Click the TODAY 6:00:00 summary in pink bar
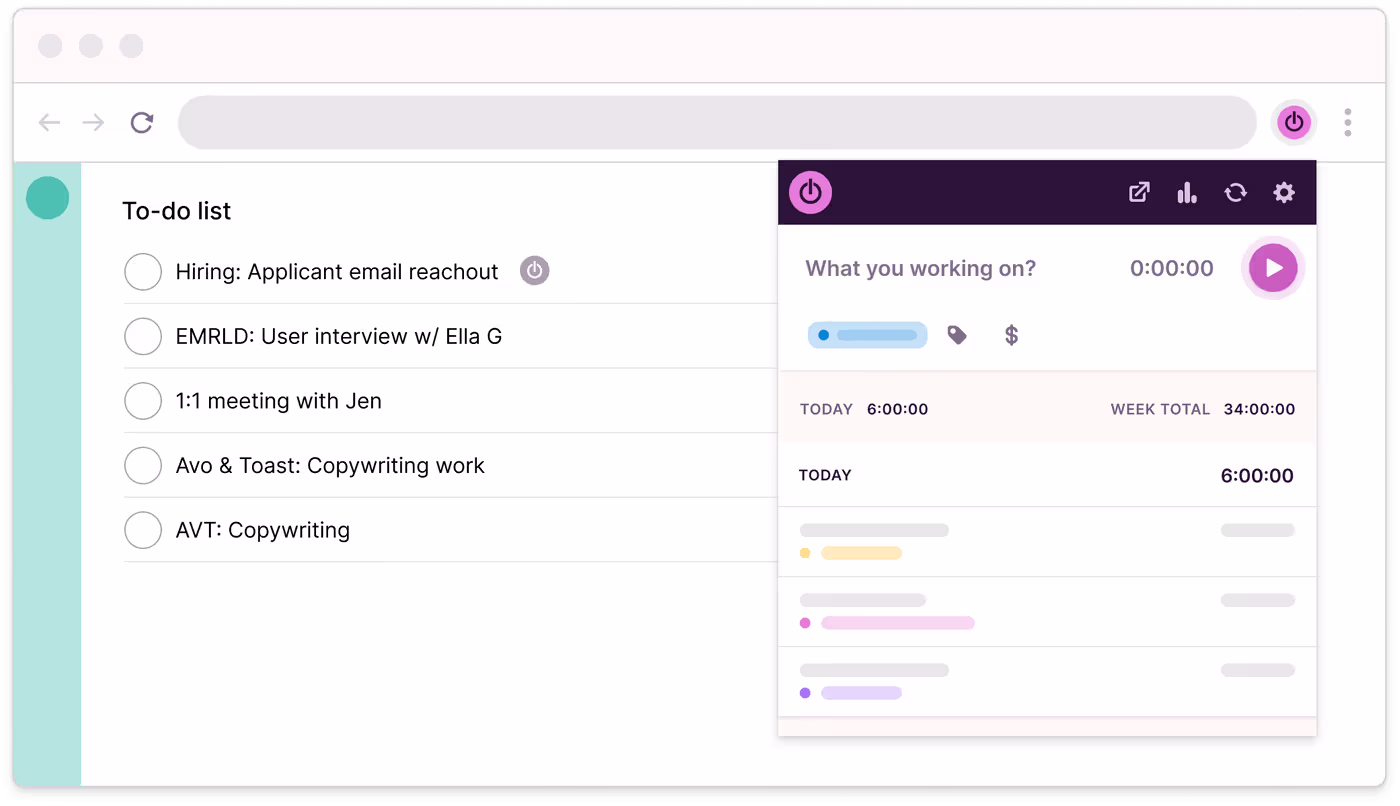 pos(864,409)
